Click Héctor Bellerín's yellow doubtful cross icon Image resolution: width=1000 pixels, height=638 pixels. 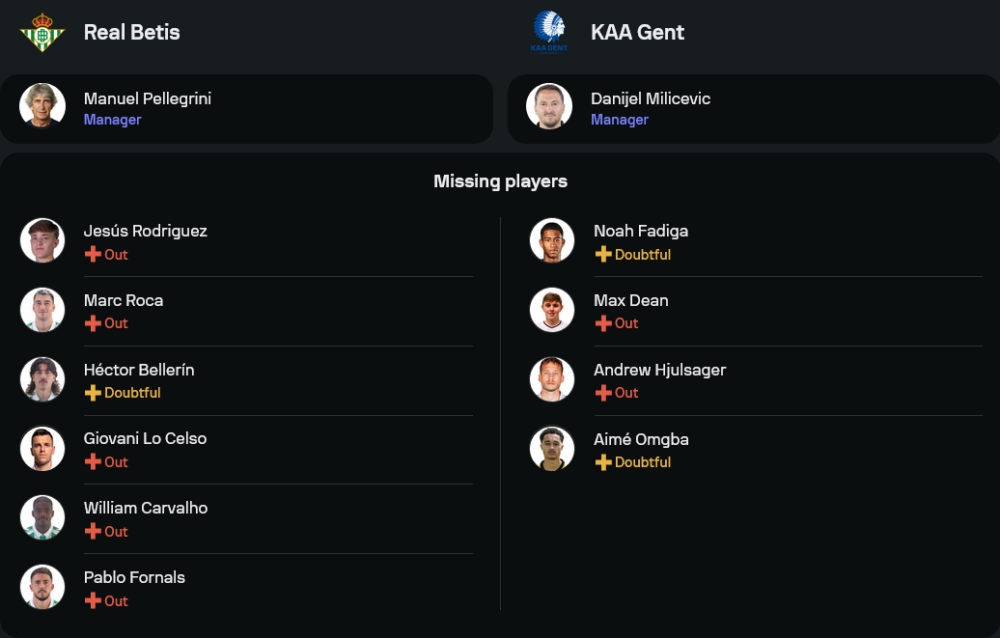pyautogui.click(x=93, y=393)
